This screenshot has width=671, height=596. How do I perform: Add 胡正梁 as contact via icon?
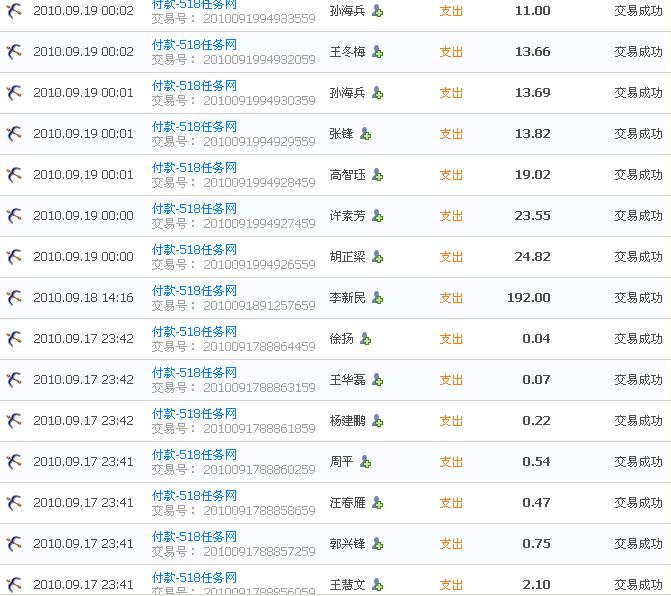point(377,257)
